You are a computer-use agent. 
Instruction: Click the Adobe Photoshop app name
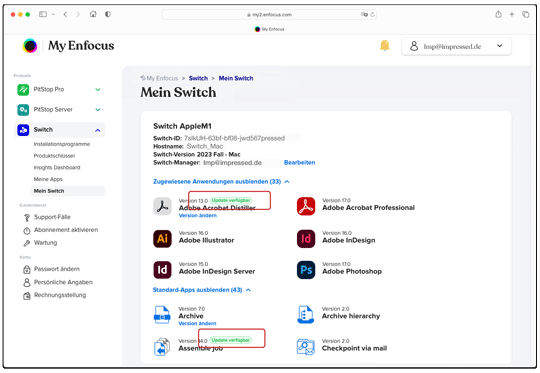point(352,272)
